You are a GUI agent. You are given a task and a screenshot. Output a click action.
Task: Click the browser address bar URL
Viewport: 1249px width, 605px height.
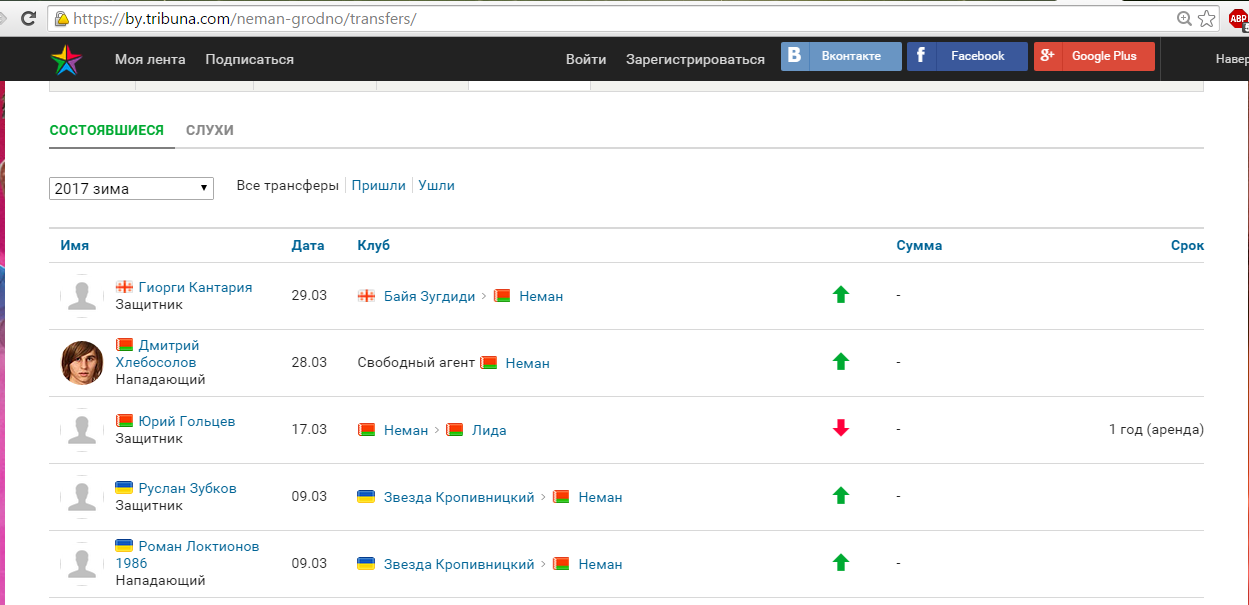246,19
